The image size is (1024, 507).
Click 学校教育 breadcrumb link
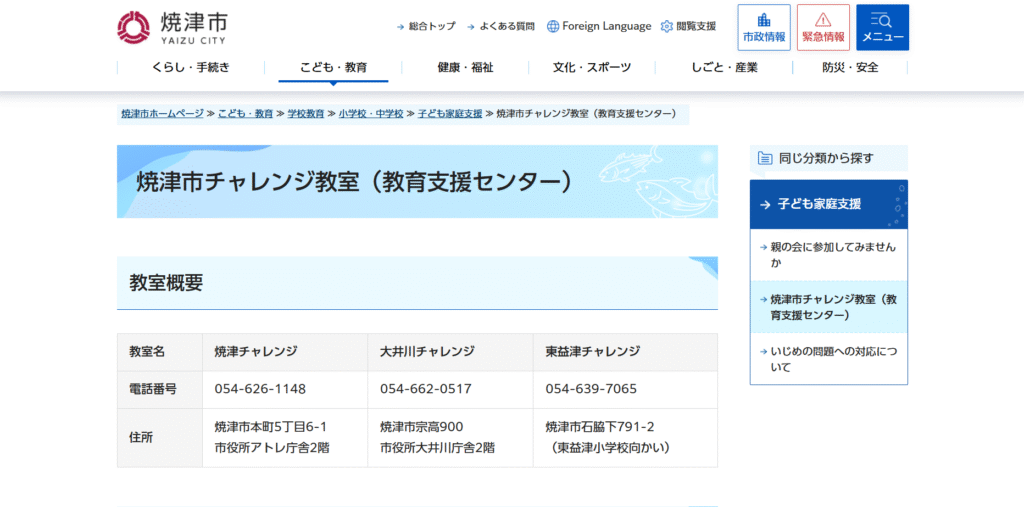click(306, 114)
